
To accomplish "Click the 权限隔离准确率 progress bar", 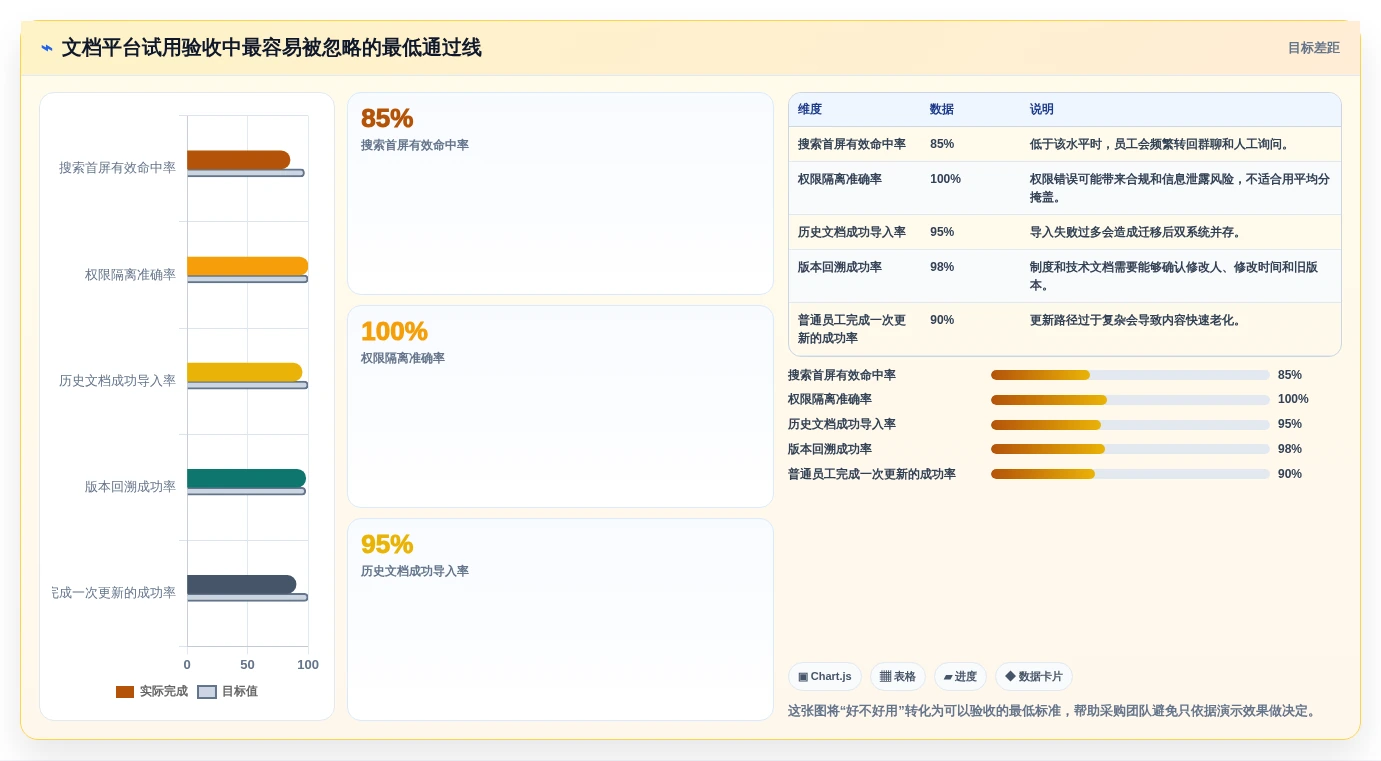I will tap(1130, 400).
